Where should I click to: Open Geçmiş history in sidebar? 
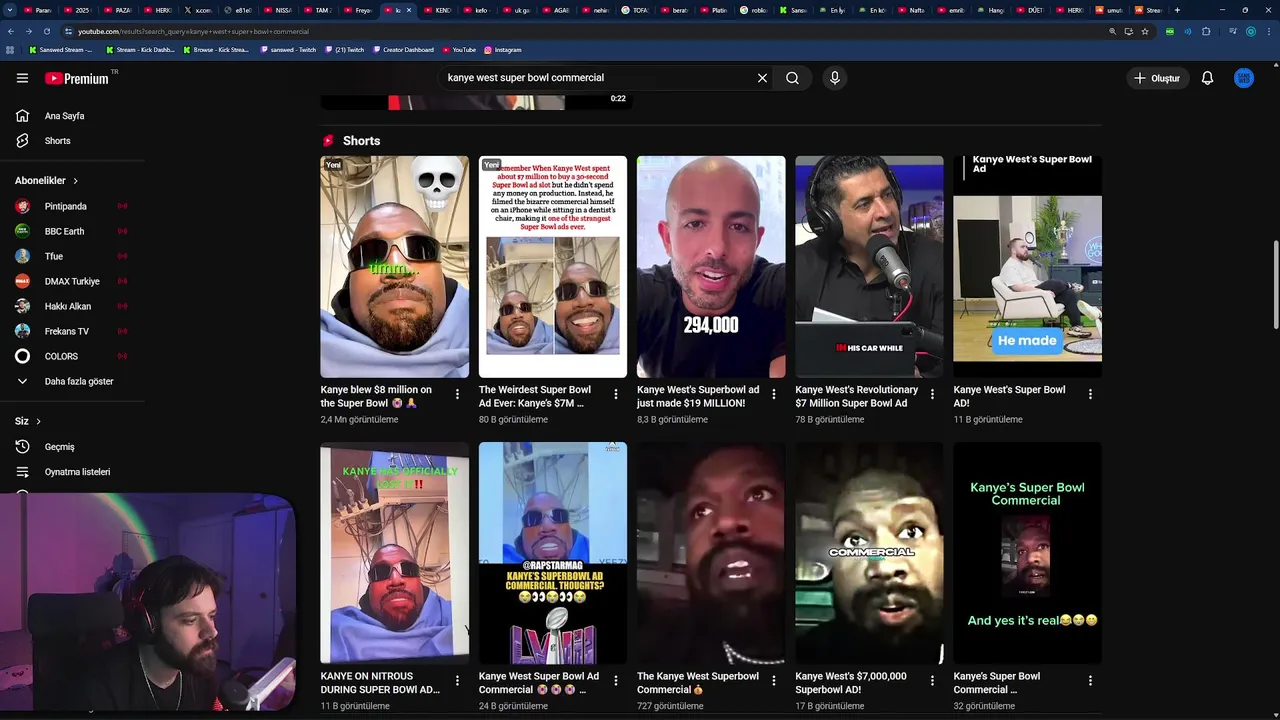tap(72, 447)
